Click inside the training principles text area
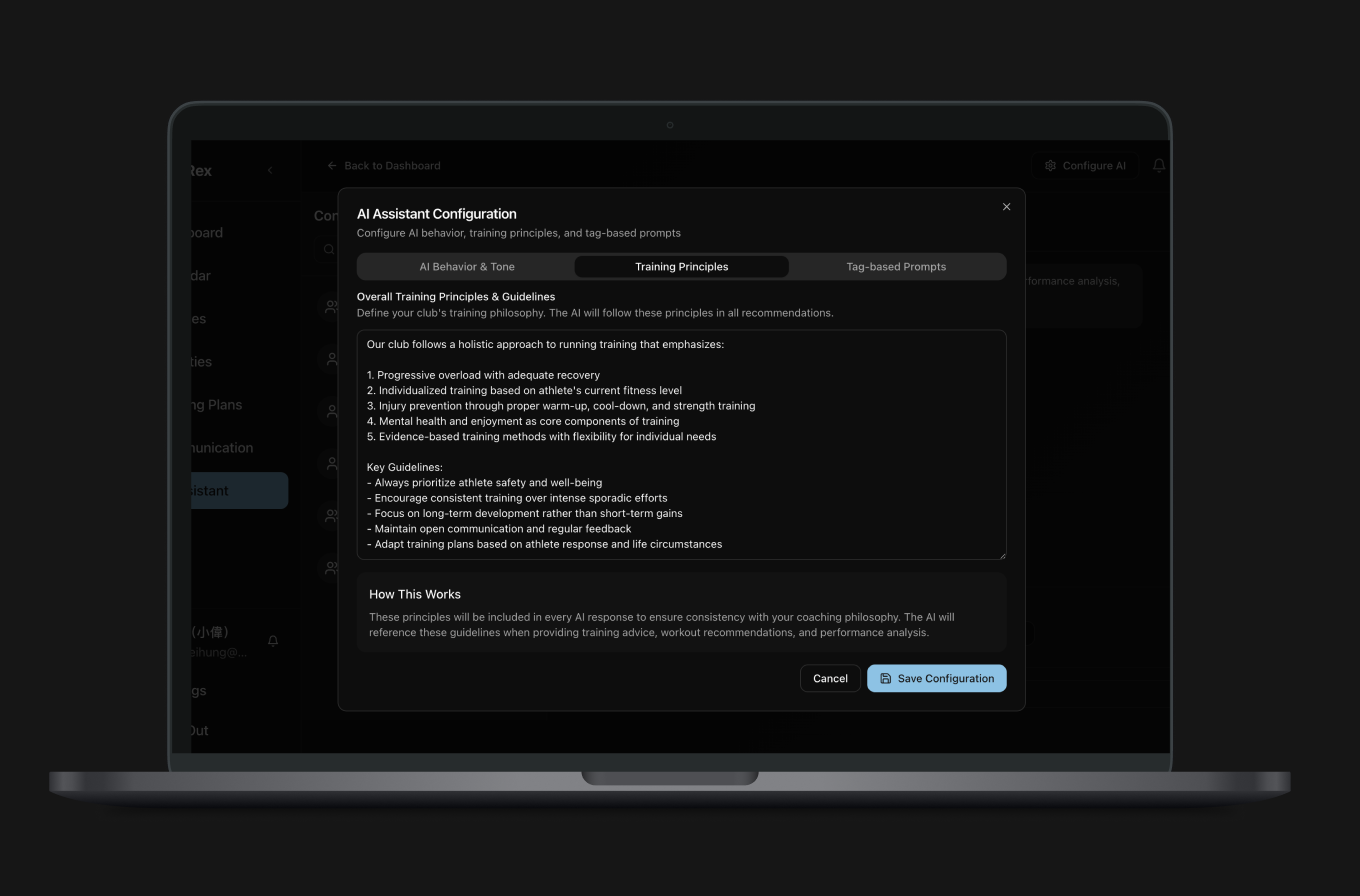1360x896 pixels. click(x=680, y=445)
